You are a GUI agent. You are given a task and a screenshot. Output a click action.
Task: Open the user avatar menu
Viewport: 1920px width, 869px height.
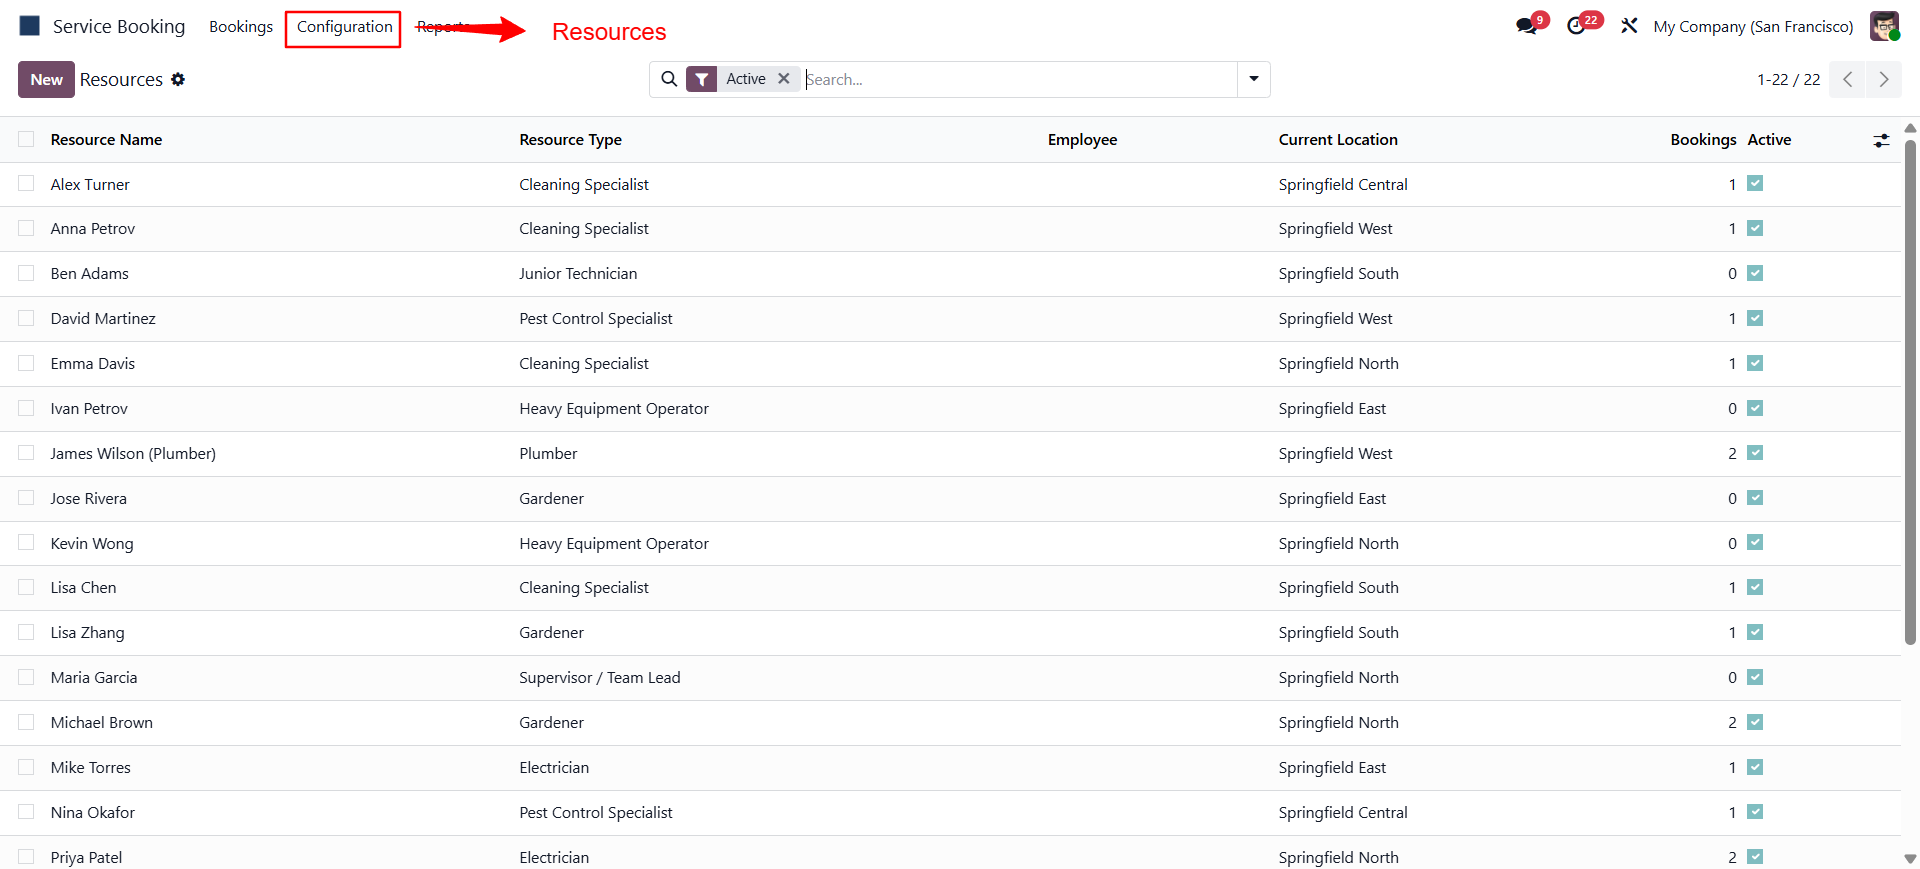[x=1885, y=26]
